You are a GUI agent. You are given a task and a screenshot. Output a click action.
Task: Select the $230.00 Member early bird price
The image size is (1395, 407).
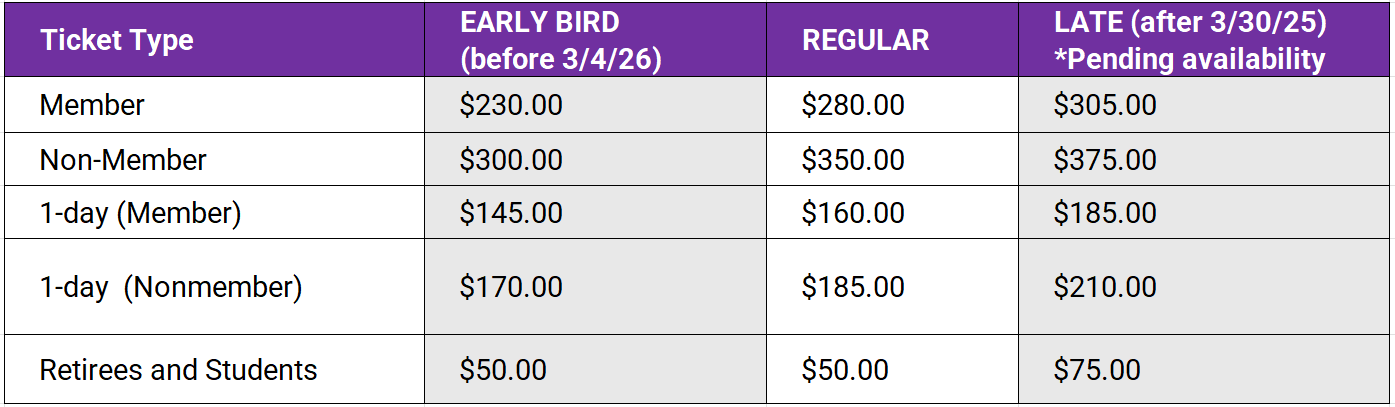click(x=511, y=106)
